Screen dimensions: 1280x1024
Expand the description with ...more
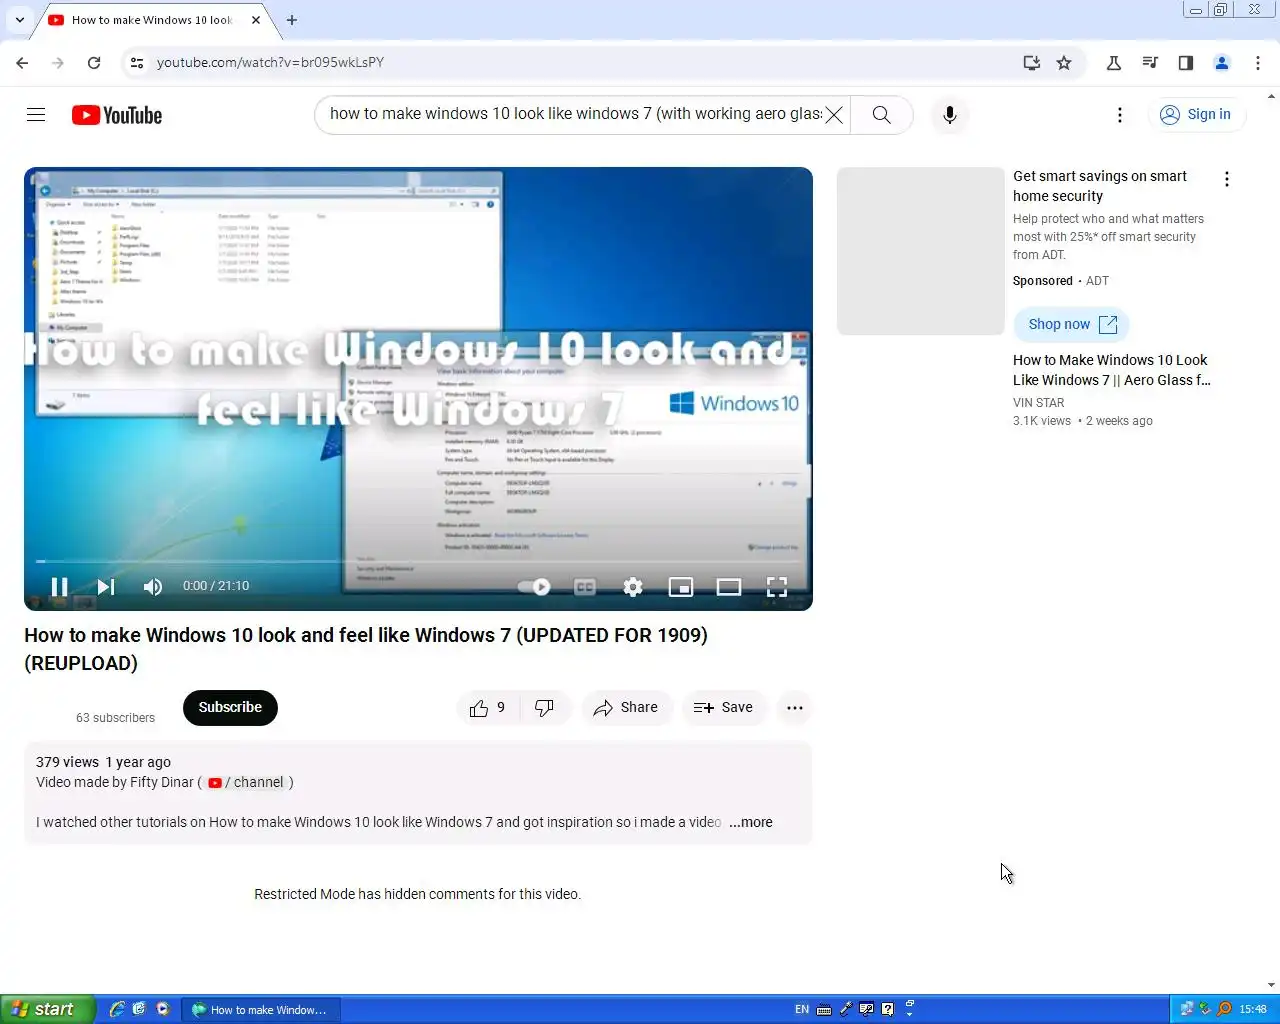click(x=751, y=822)
